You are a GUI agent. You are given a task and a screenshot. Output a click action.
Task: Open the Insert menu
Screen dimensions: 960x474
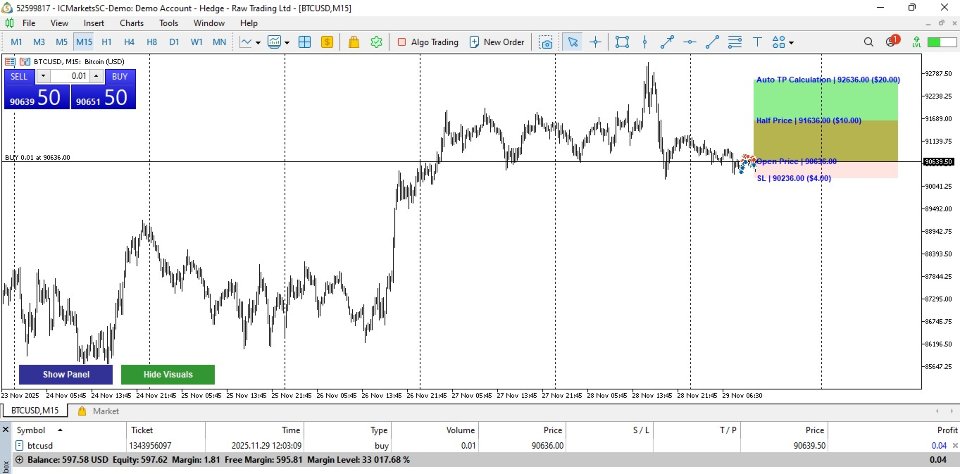pyautogui.click(x=94, y=23)
